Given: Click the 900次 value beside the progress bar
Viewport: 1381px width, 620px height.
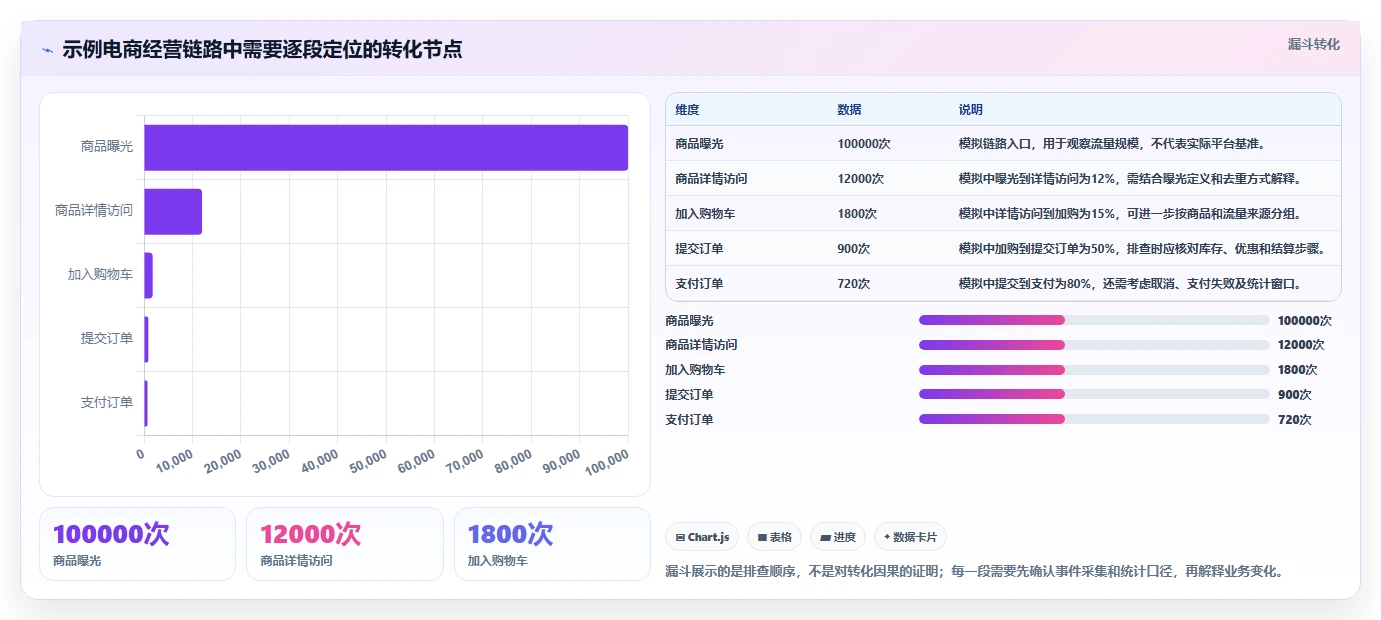Looking at the screenshot, I should [1294, 394].
